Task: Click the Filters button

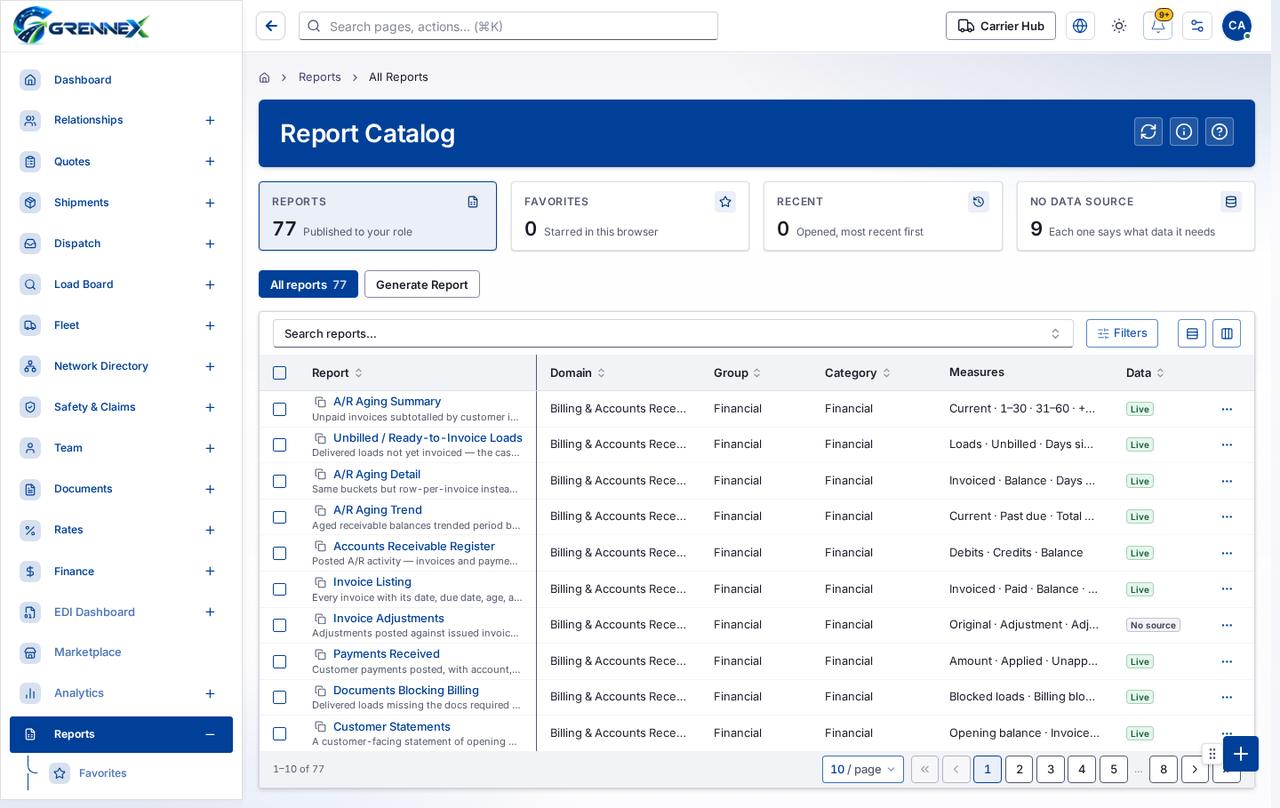Action: [1122, 333]
